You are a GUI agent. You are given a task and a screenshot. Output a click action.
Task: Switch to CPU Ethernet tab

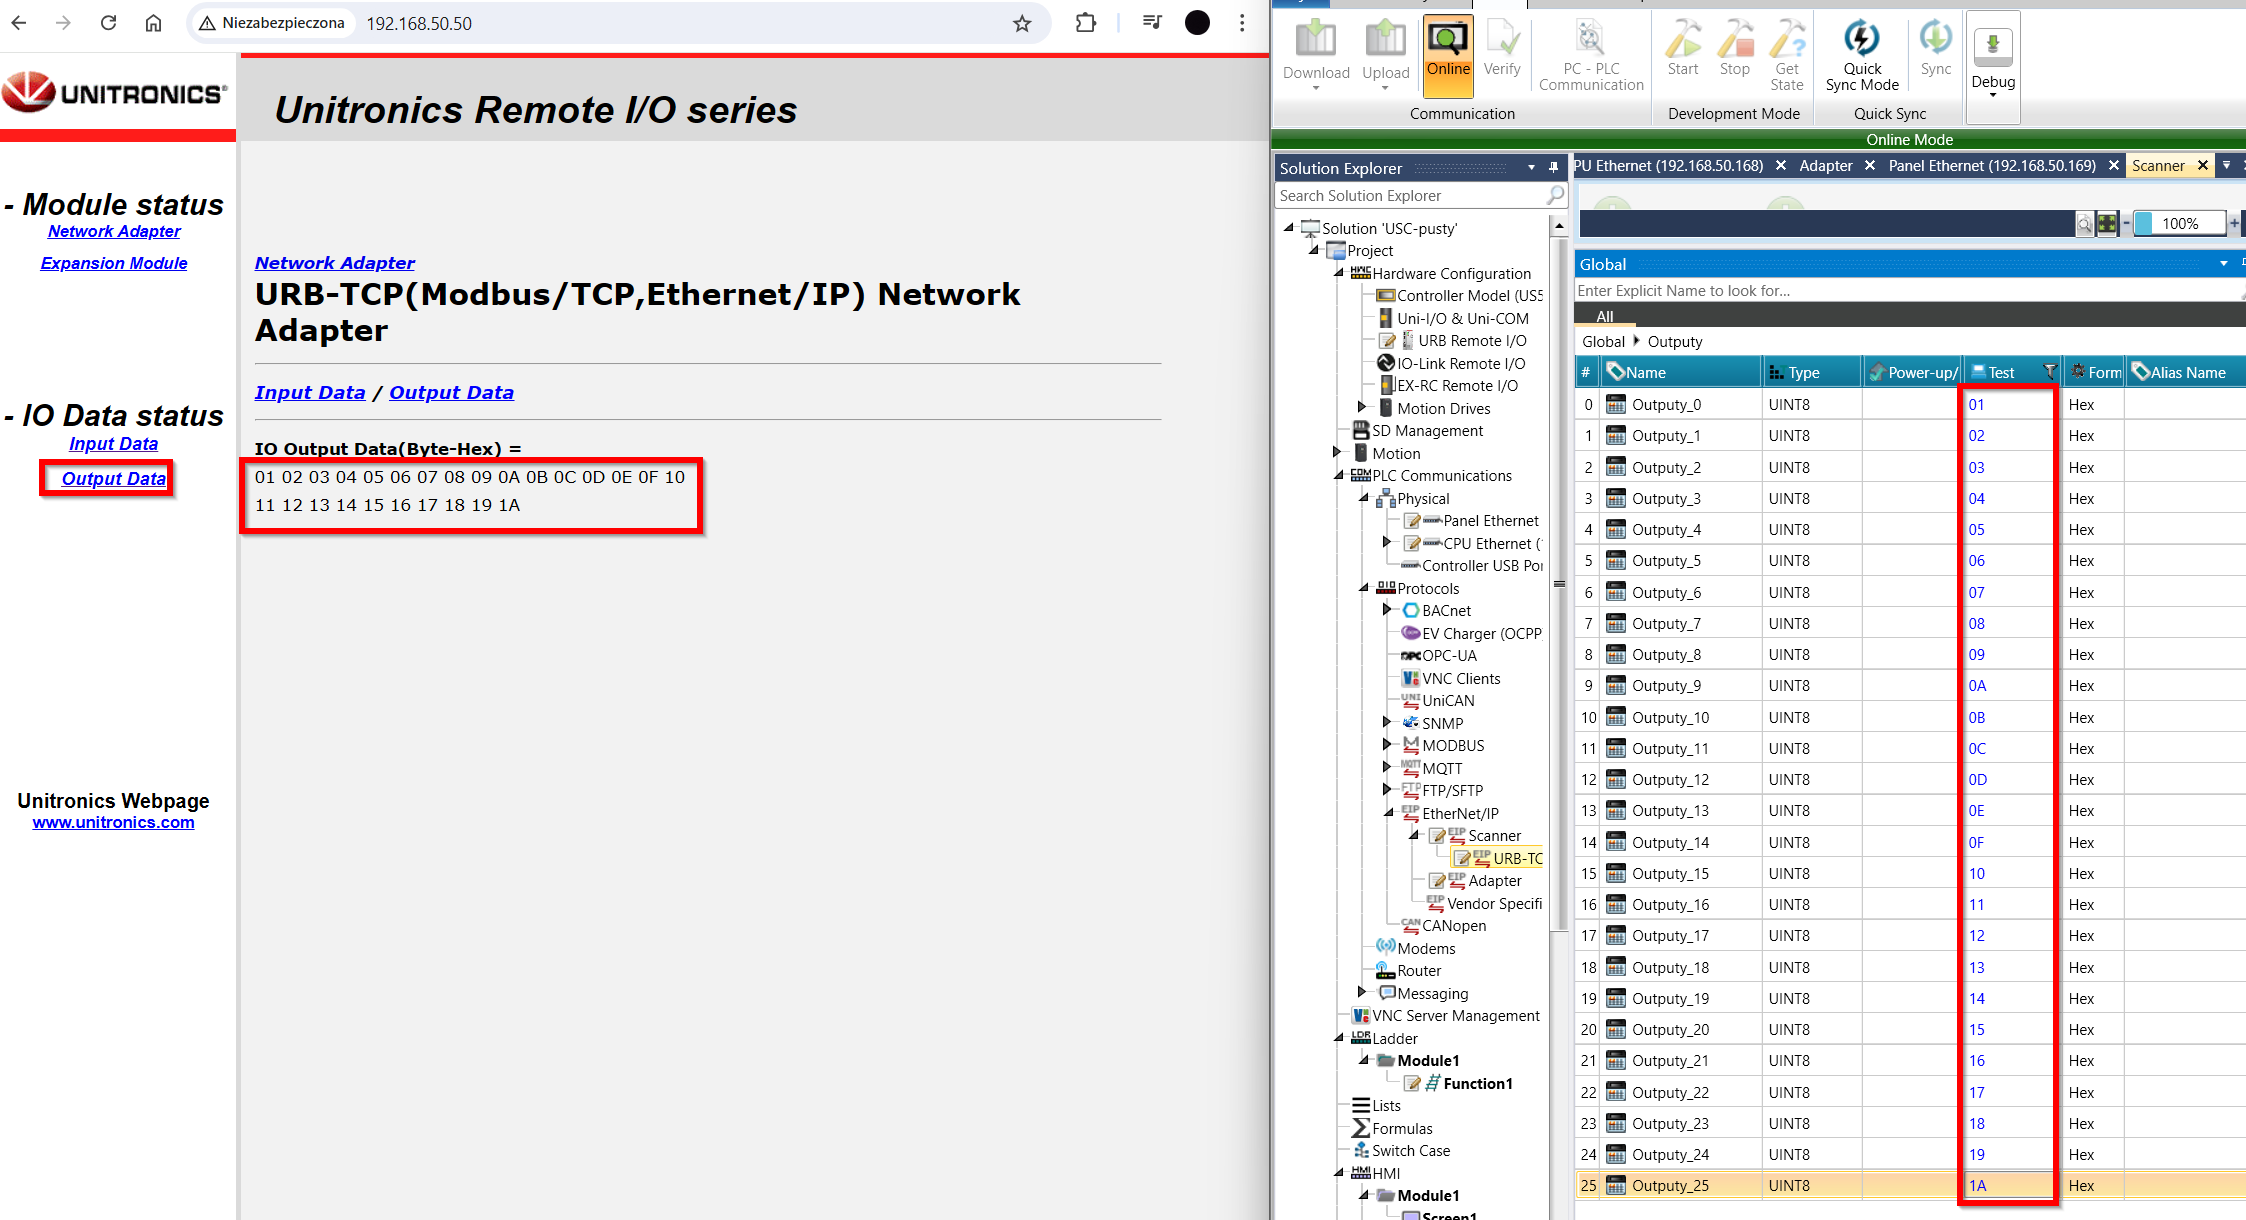(1669, 166)
